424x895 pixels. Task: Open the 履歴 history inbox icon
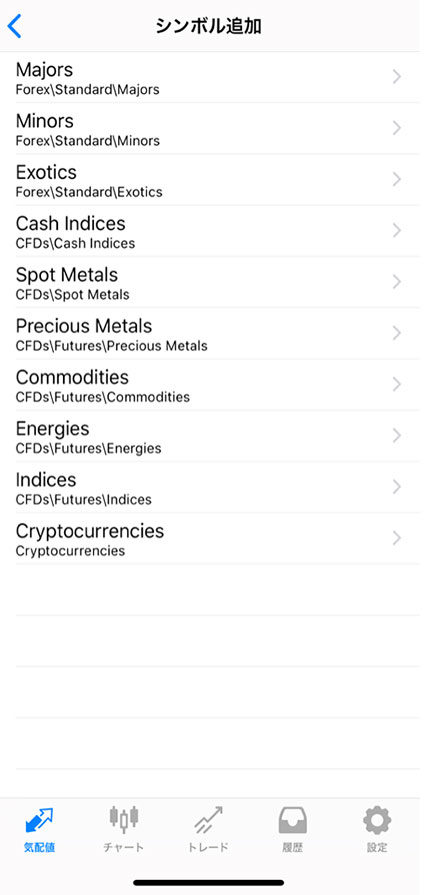293,820
